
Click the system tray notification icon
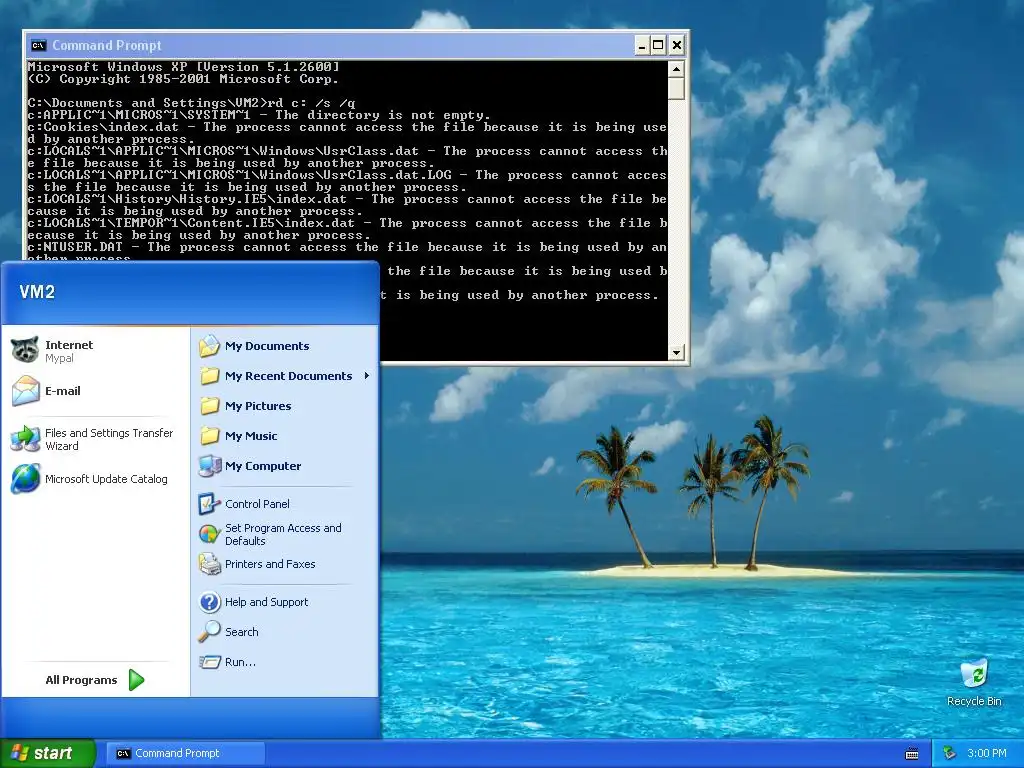[950, 753]
